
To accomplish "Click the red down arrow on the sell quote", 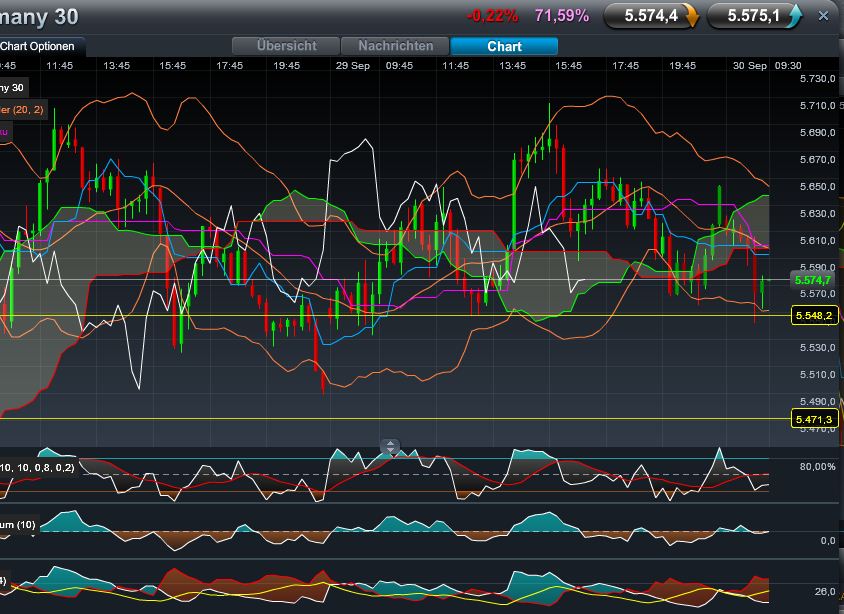I will [693, 16].
